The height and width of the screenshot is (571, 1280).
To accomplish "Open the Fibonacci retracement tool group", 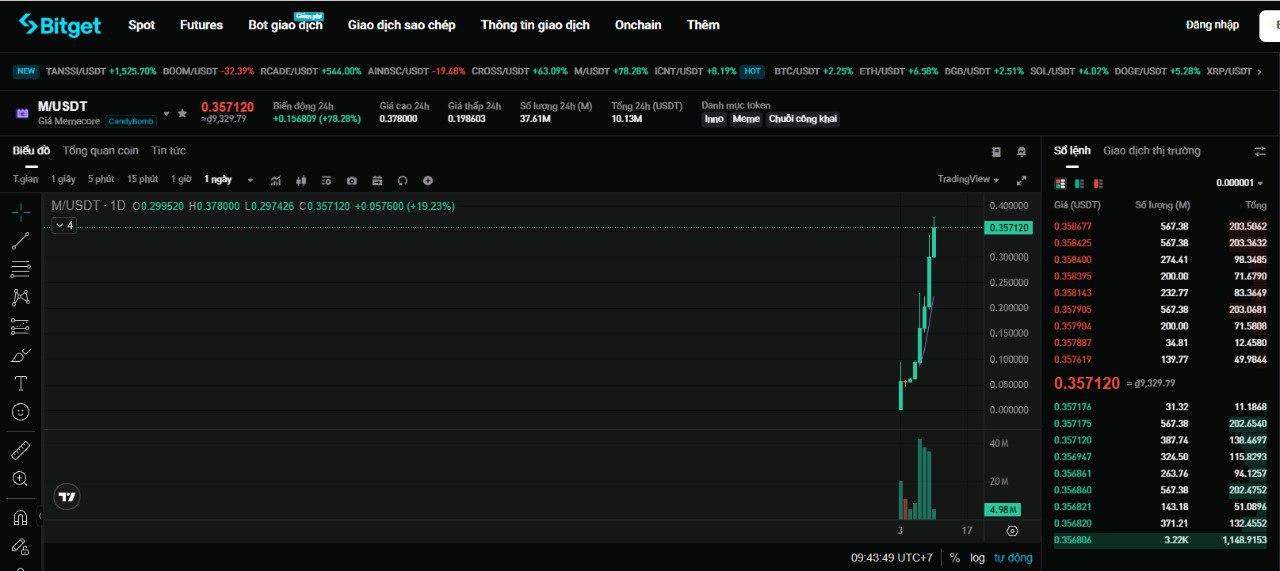I will tap(20, 269).
